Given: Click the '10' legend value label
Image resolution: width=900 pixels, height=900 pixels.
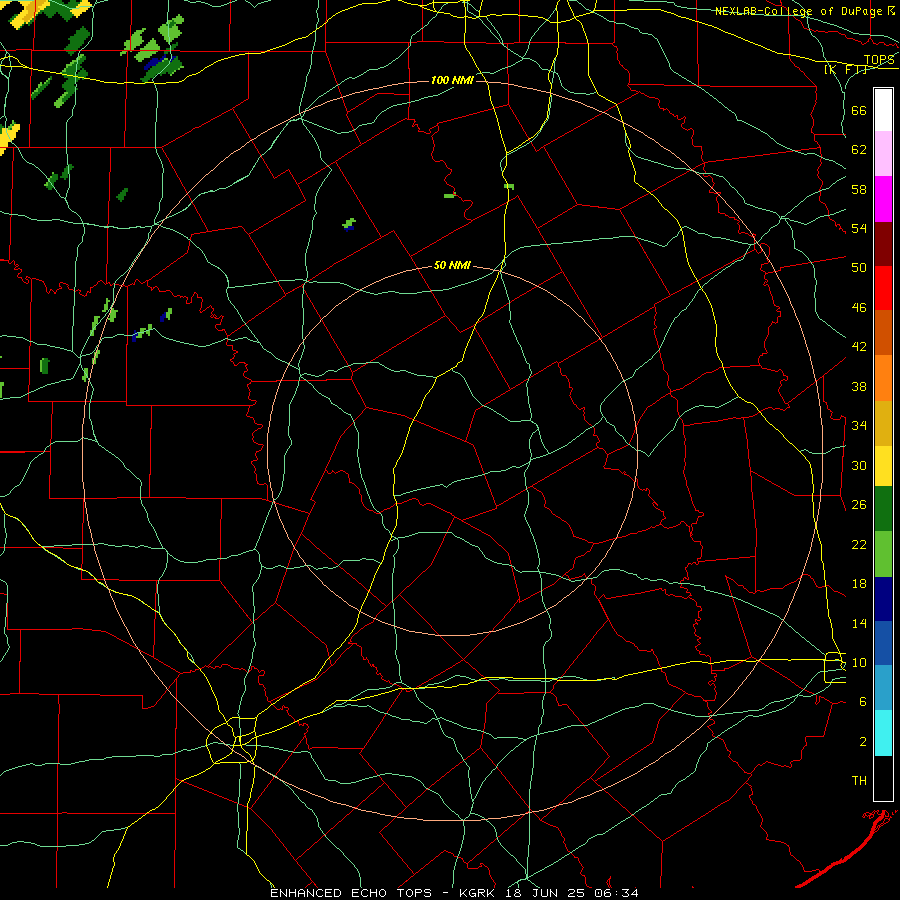Looking at the screenshot, I should [859, 662].
